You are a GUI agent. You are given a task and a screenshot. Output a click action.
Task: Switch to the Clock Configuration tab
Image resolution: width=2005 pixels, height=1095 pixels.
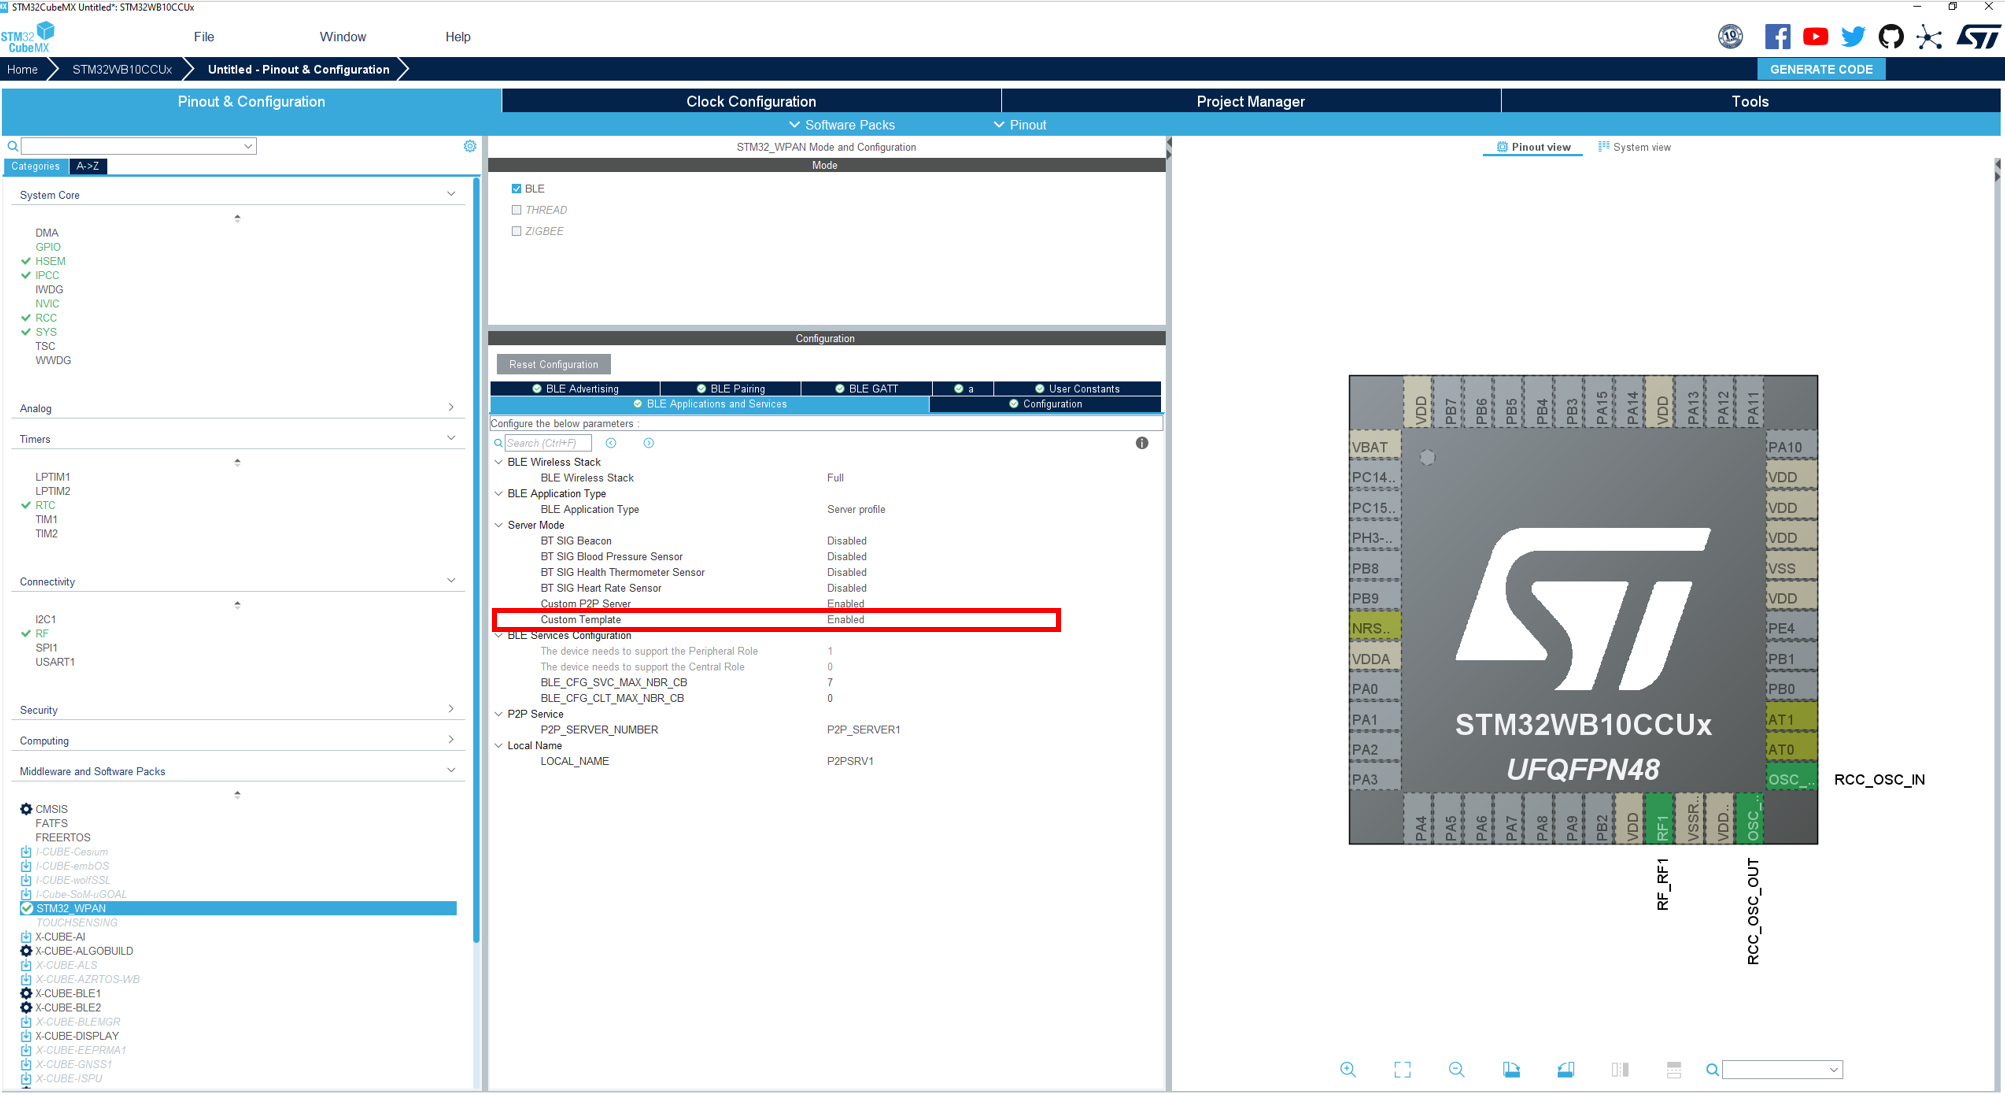pyautogui.click(x=750, y=101)
